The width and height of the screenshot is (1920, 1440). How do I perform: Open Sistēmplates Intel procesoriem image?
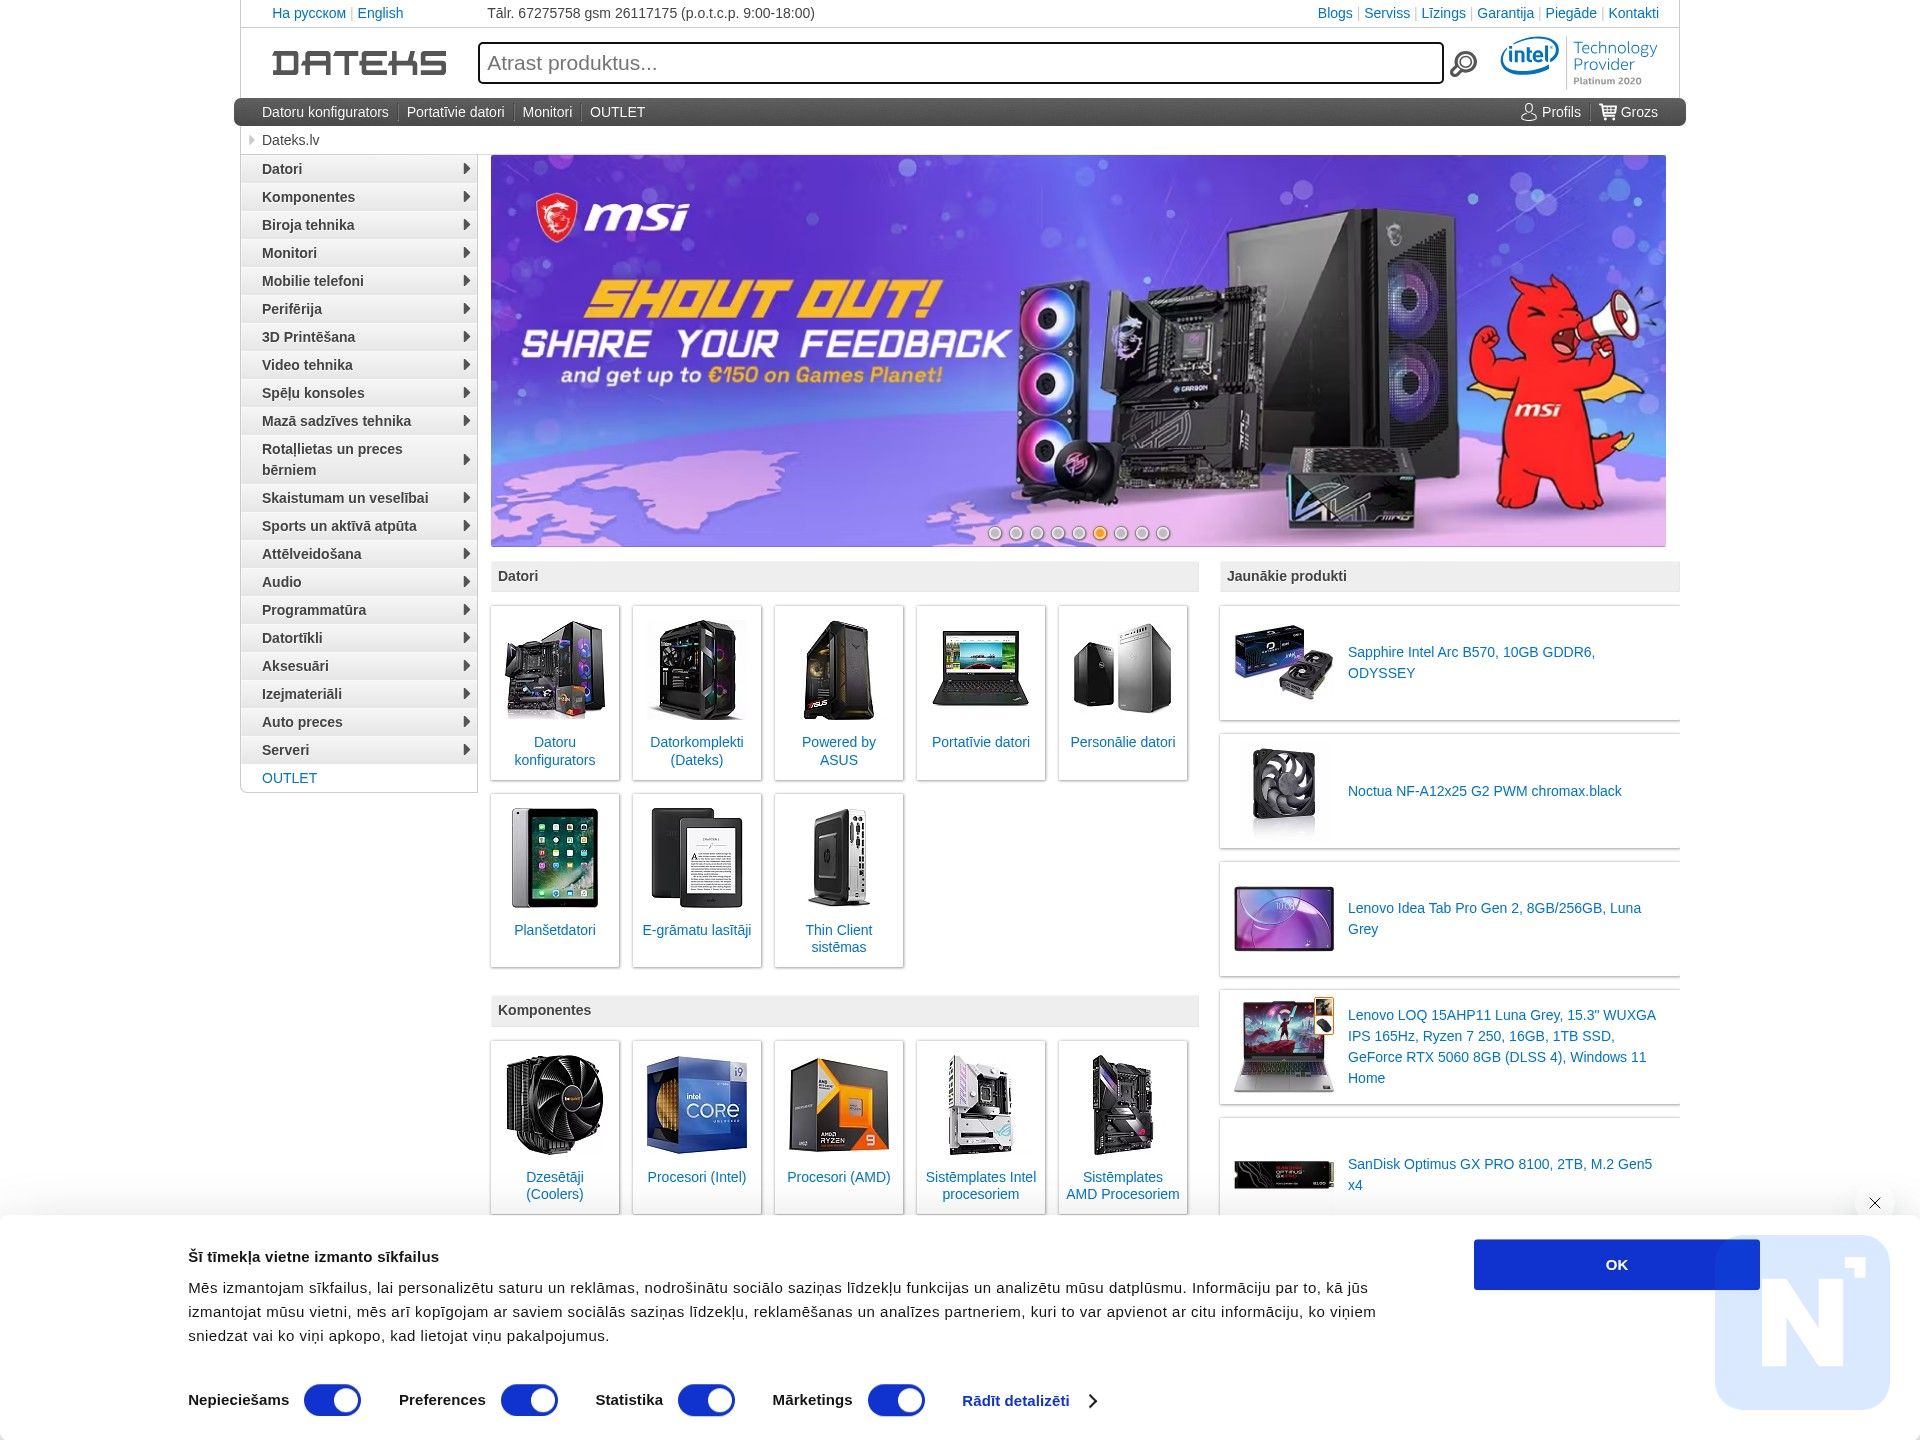981,1105
